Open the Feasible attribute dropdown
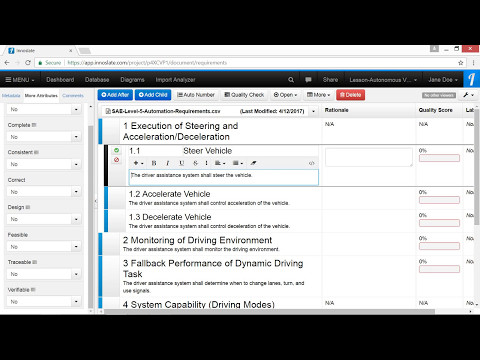The height and width of the screenshot is (360, 480). point(44,247)
